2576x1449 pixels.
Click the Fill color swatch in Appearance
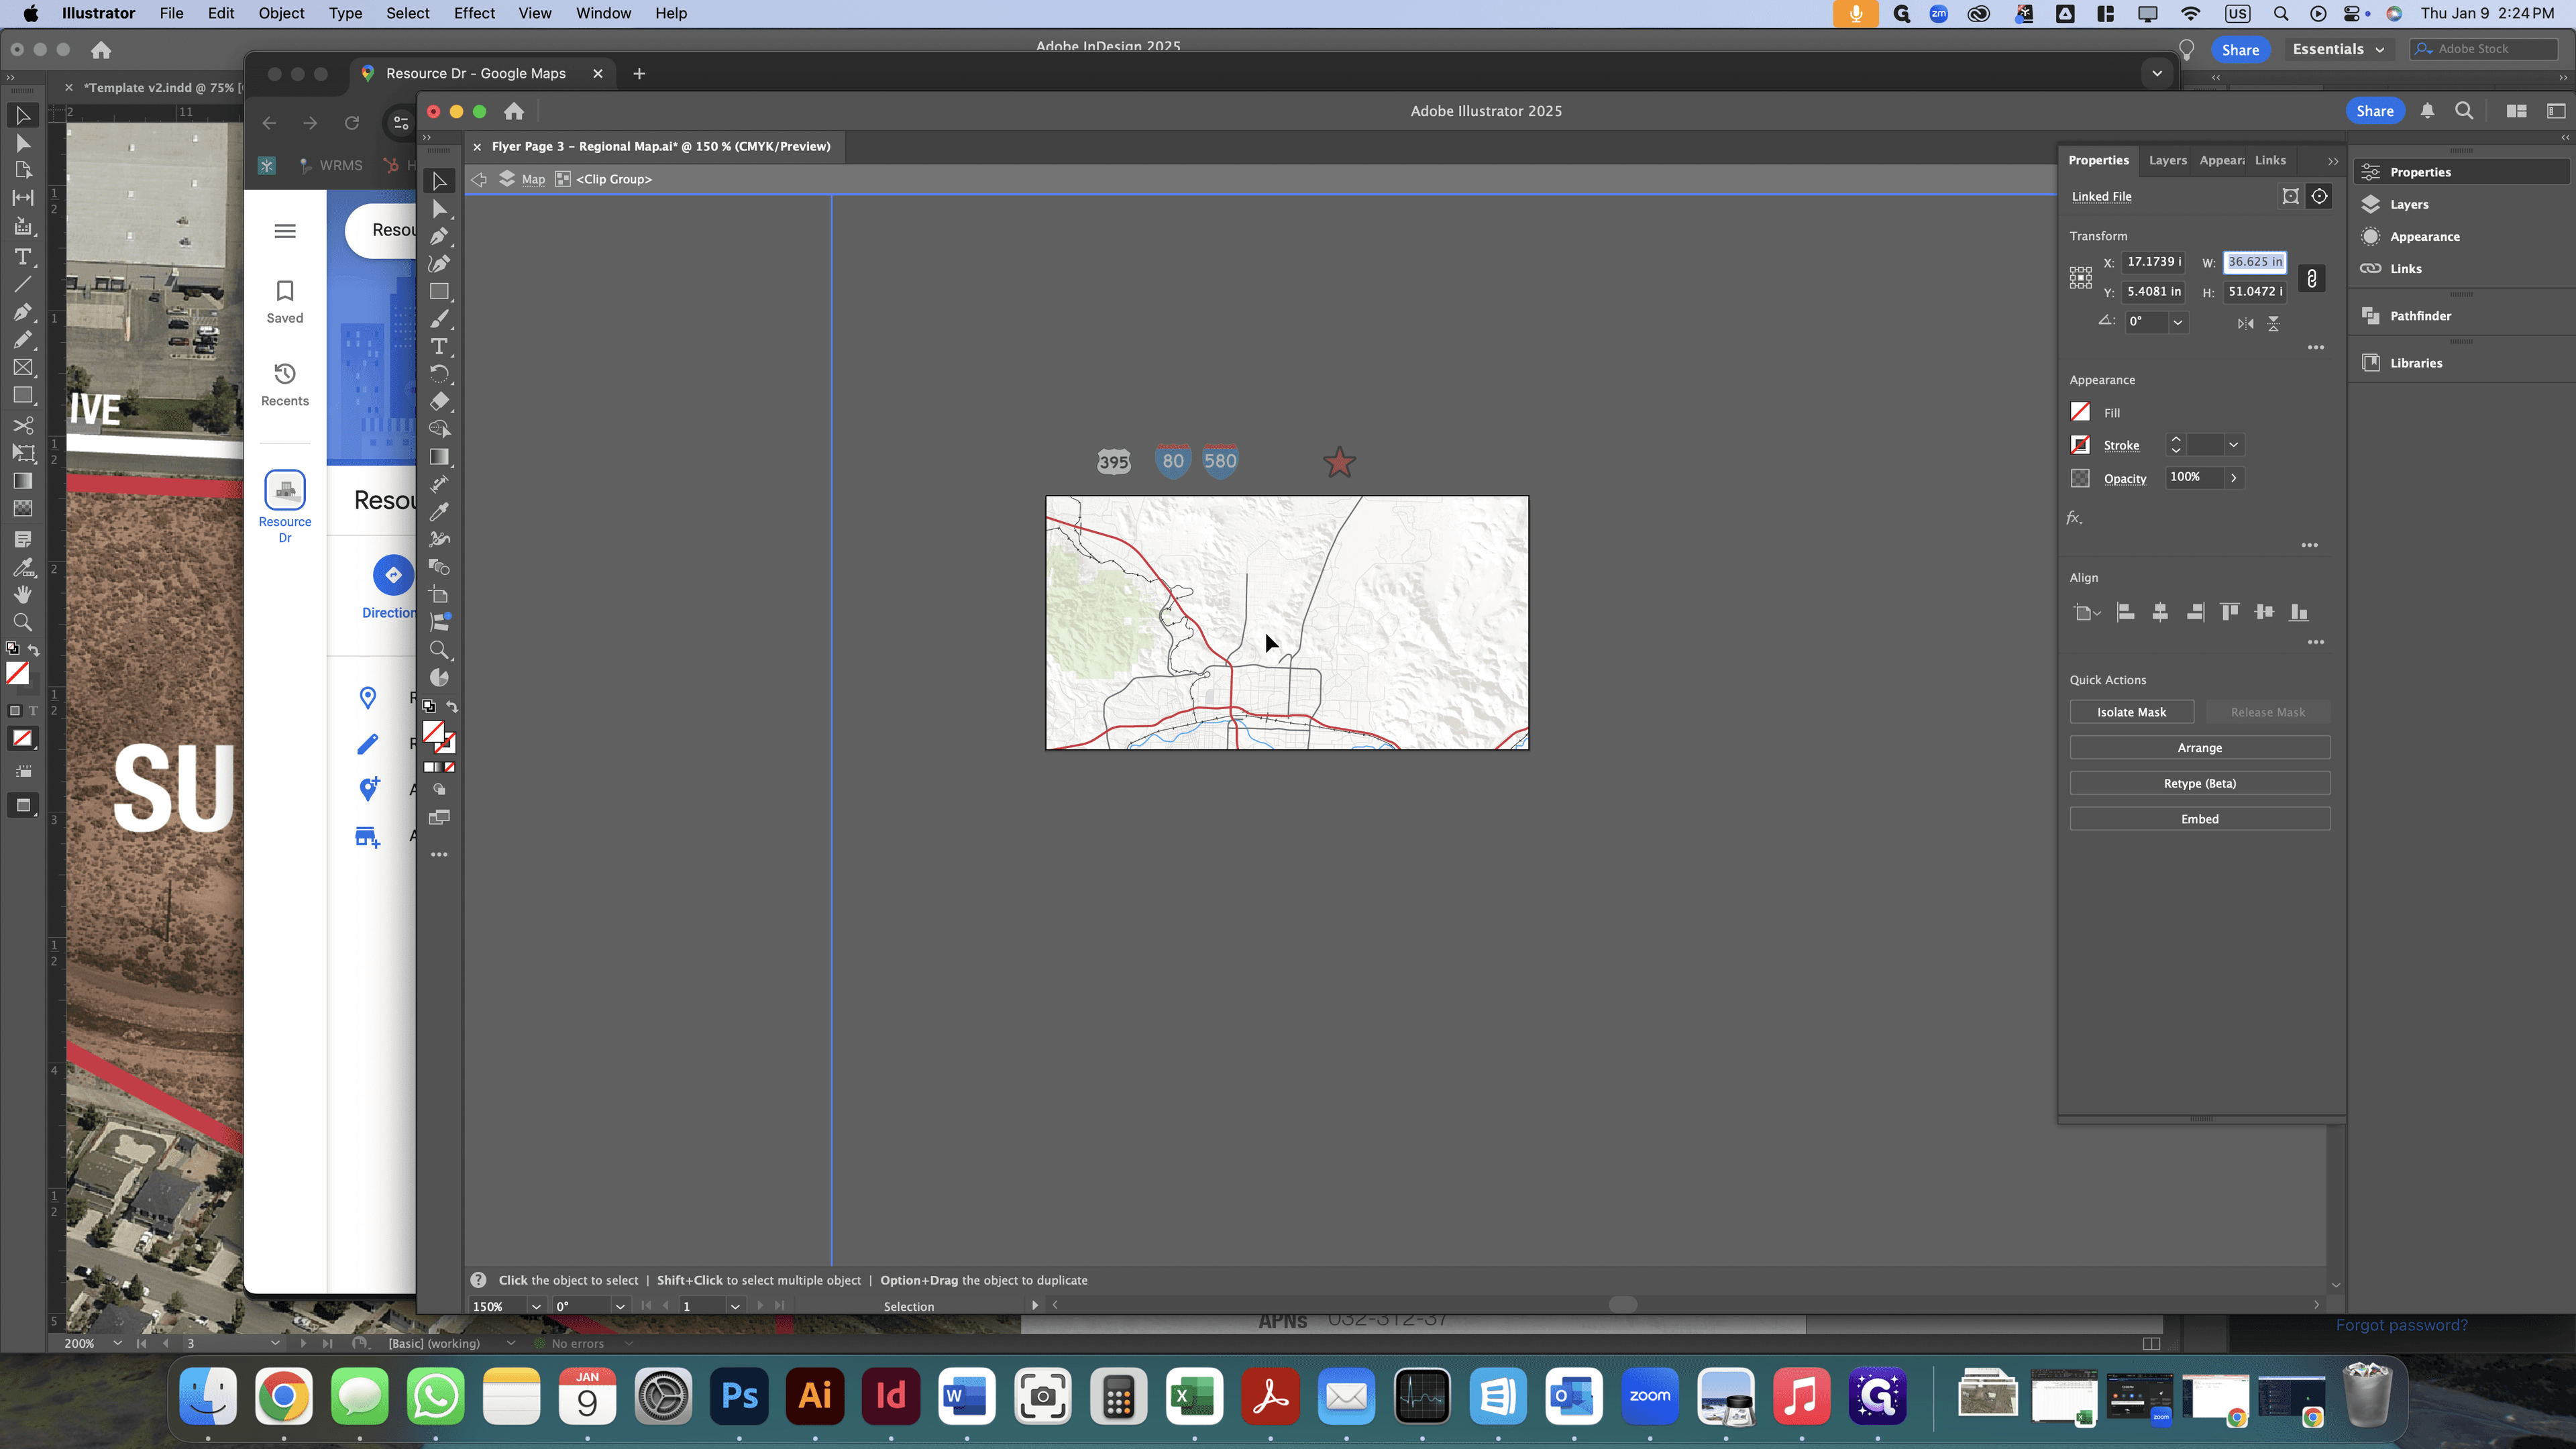[2080, 412]
